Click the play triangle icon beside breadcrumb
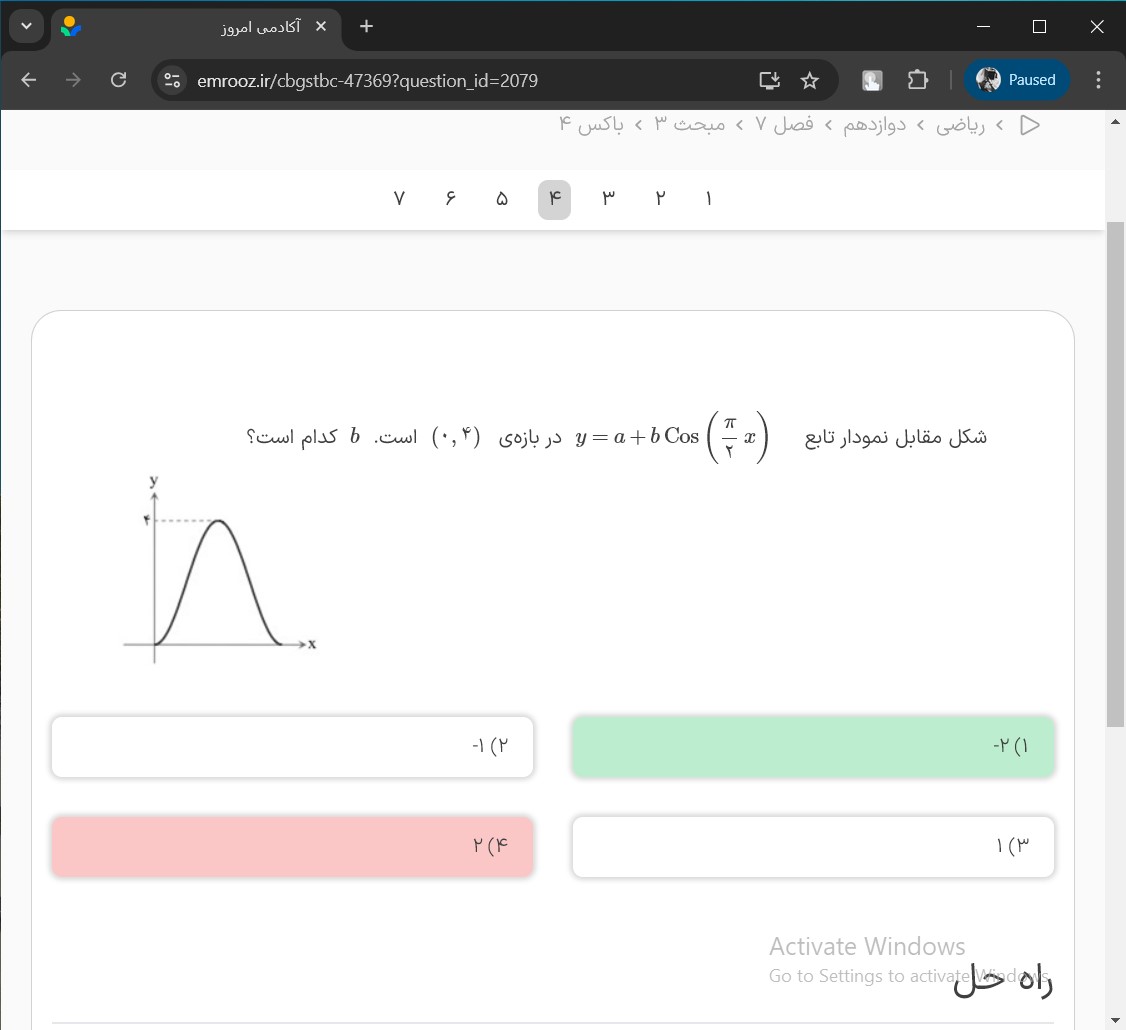 (x=1029, y=125)
